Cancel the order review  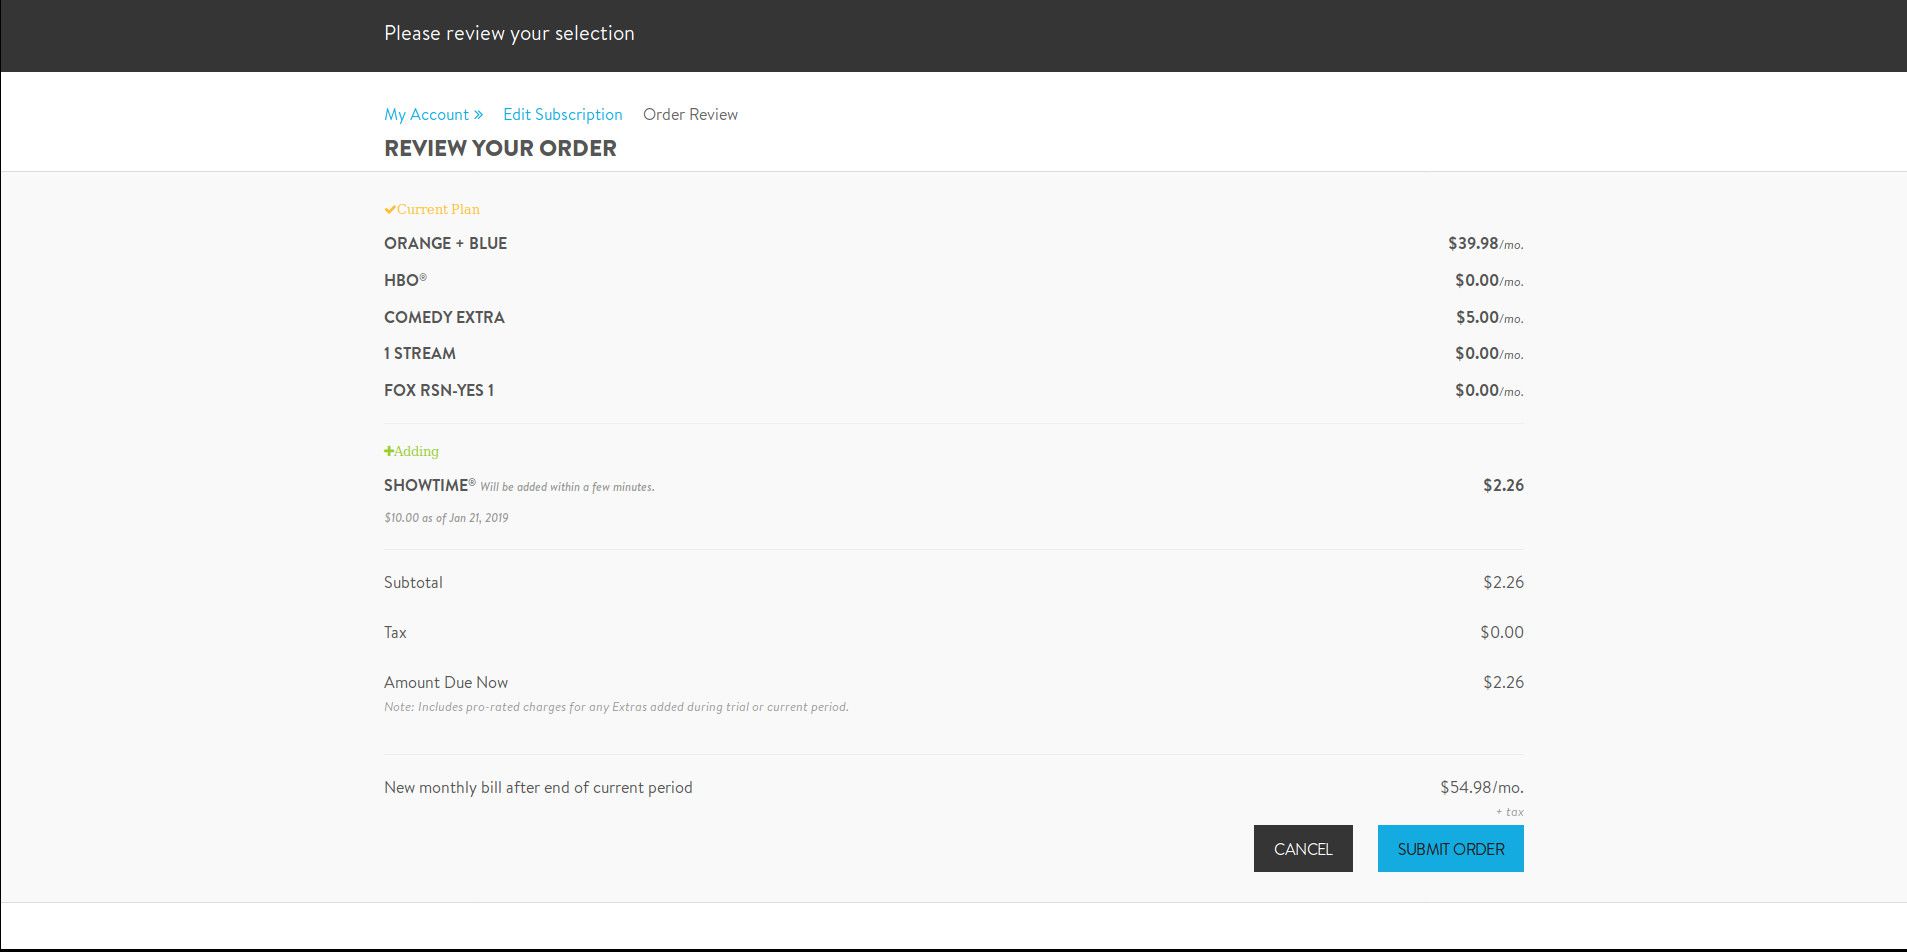[1303, 848]
